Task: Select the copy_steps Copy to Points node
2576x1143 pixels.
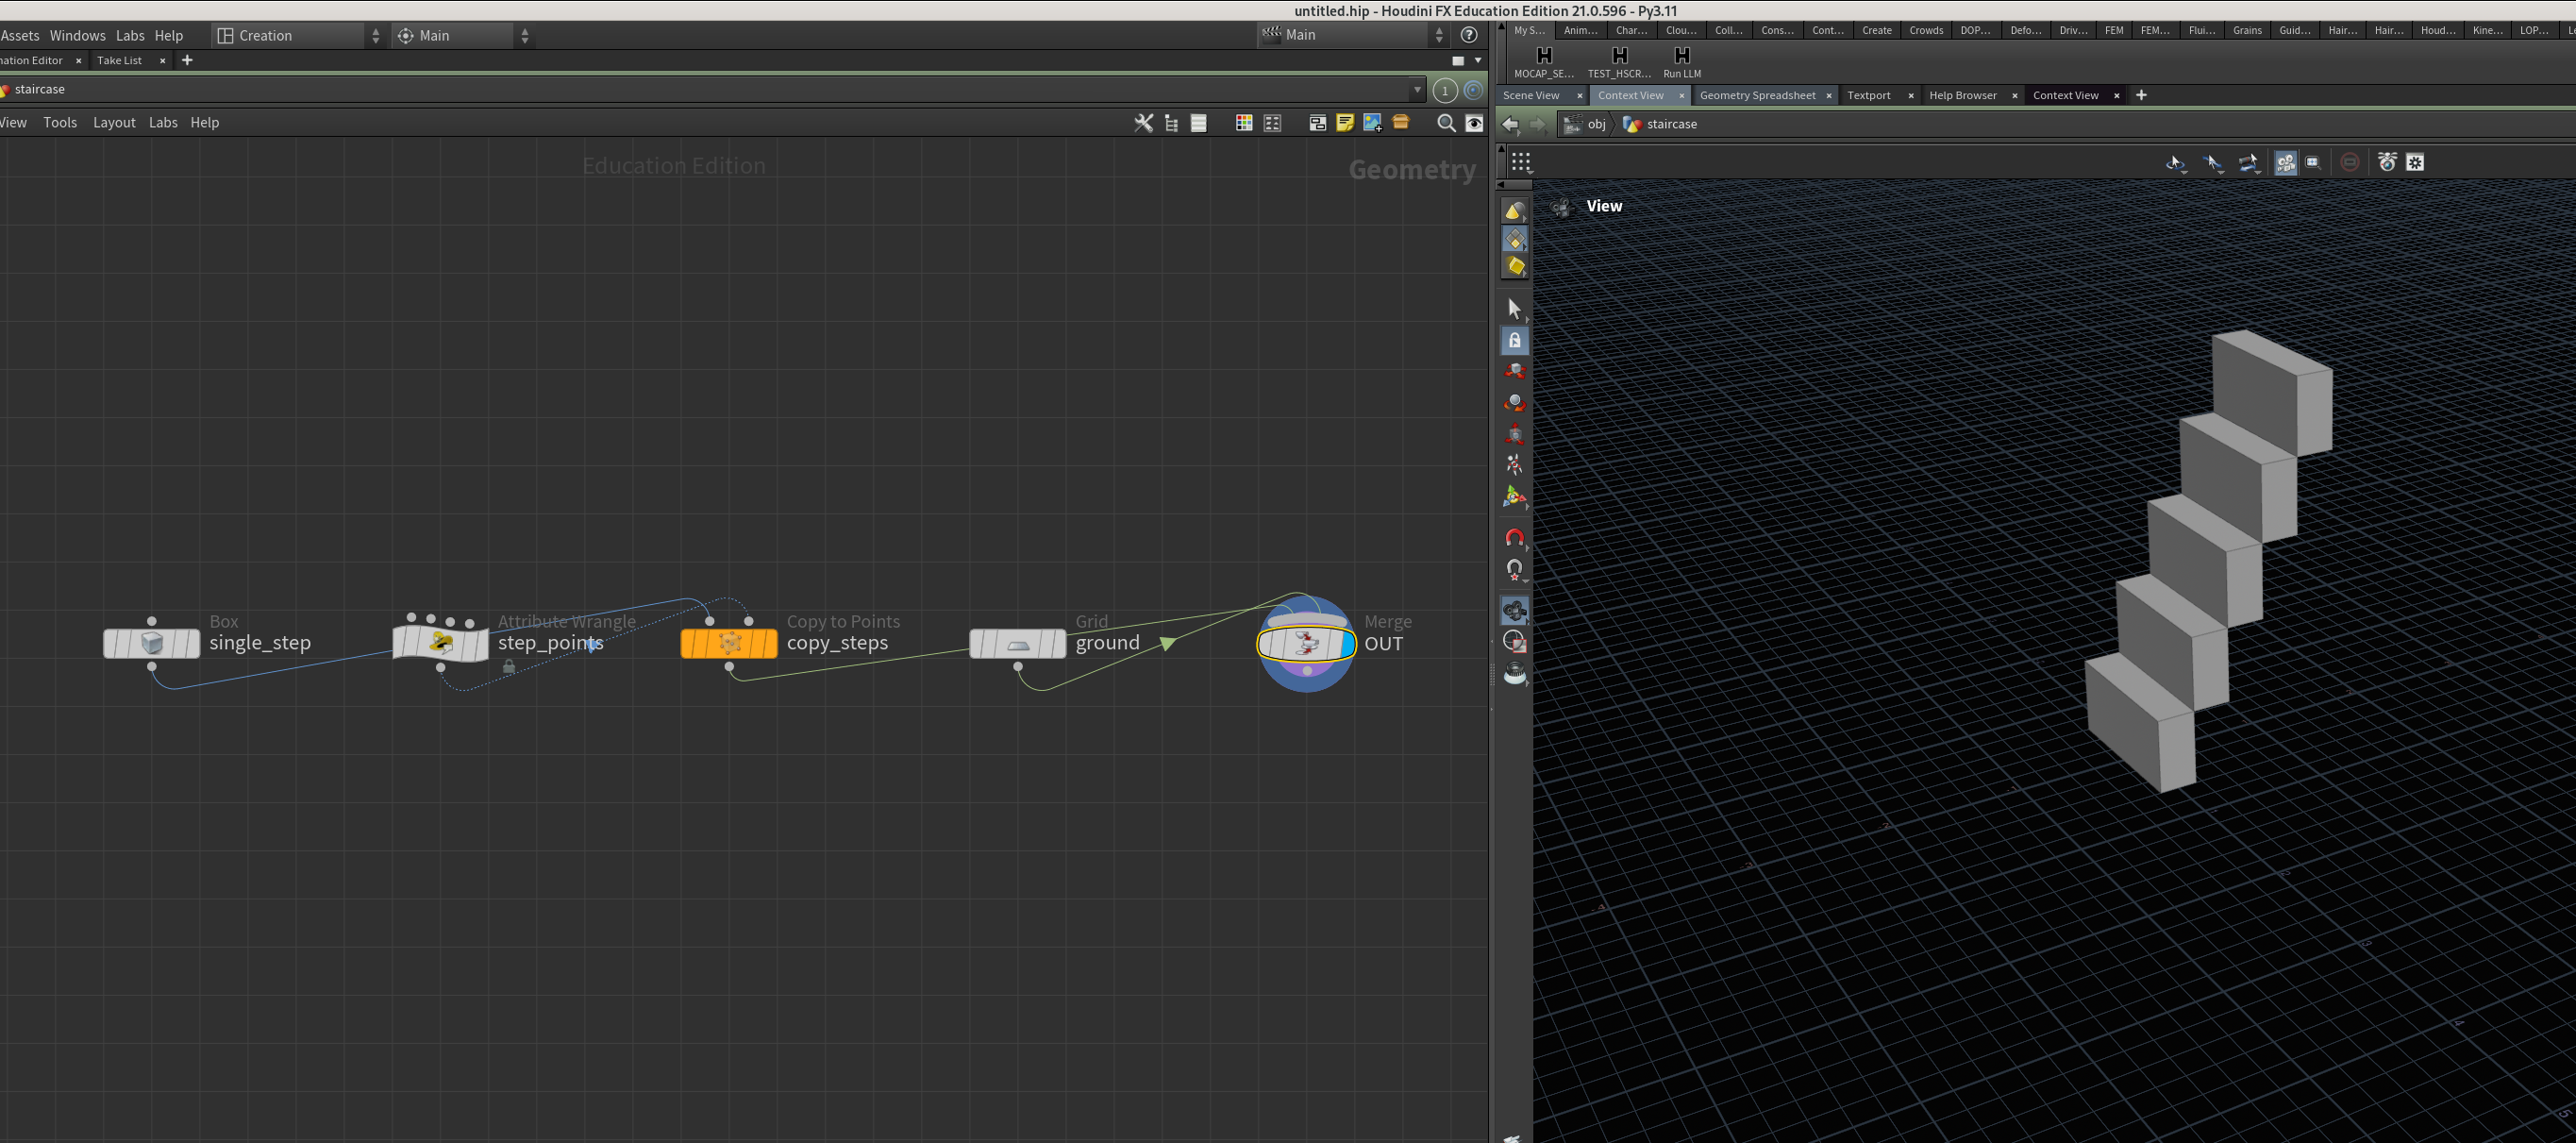Action: [729, 643]
